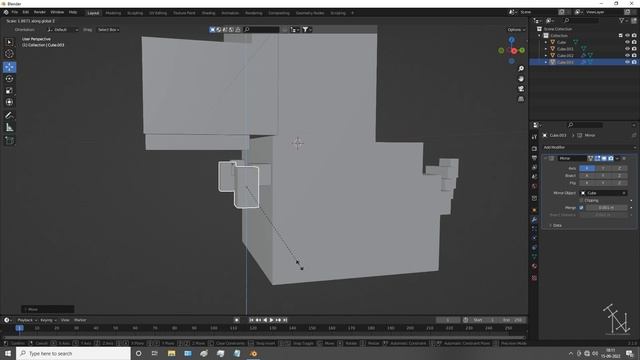Open the File menu
The height and width of the screenshot is (360, 640).
click(x=15, y=13)
